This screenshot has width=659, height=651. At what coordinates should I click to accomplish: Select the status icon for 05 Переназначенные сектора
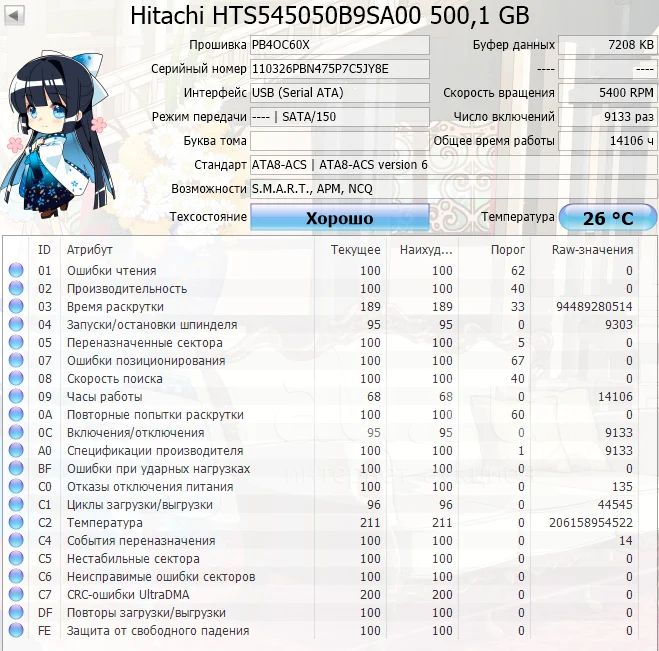click(x=16, y=343)
